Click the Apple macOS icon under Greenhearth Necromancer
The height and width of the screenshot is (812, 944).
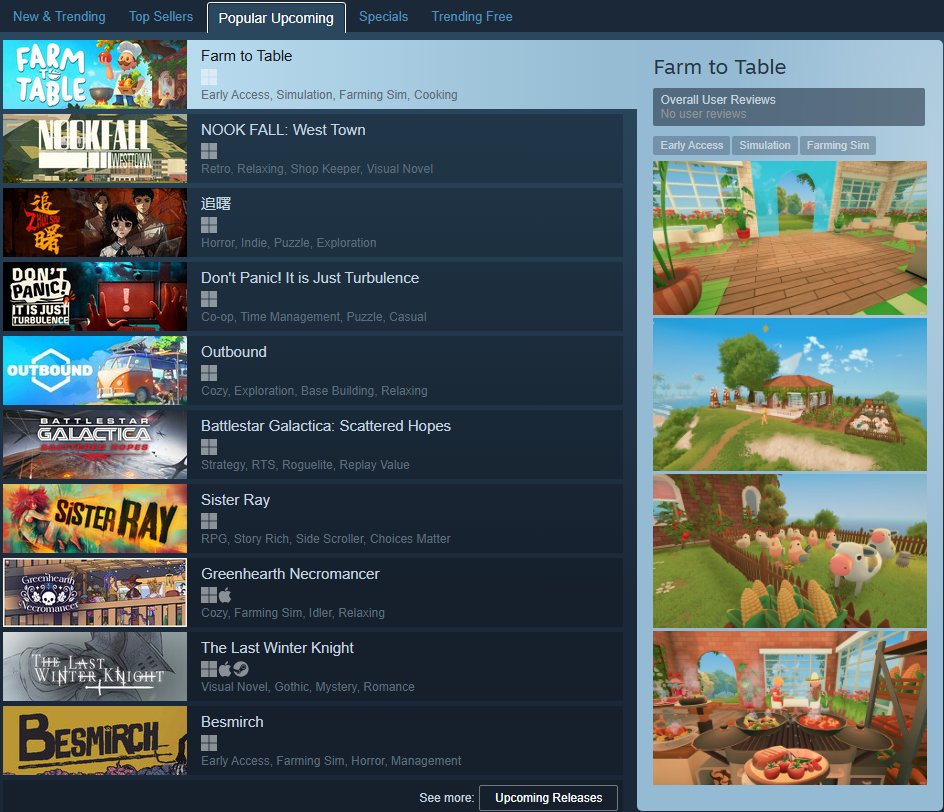coord(225,595)
